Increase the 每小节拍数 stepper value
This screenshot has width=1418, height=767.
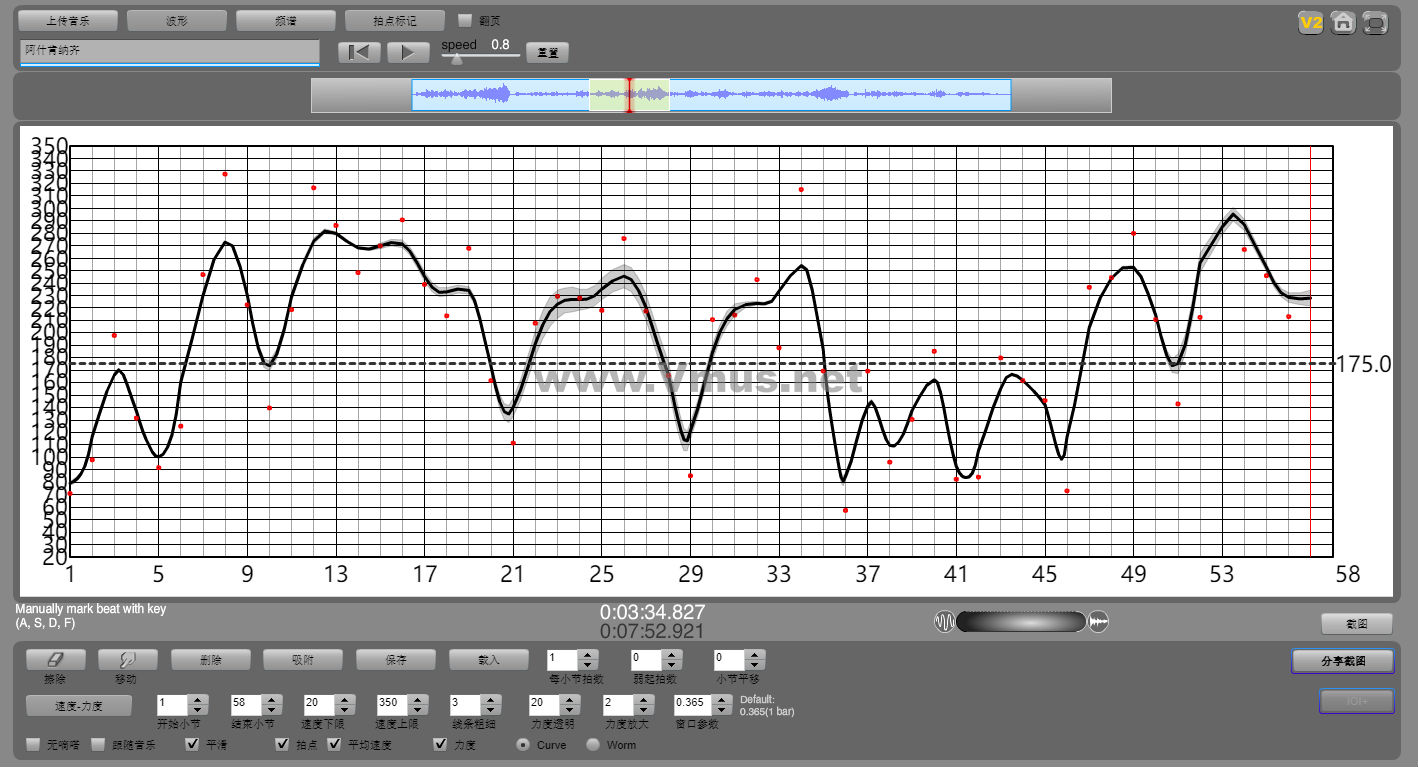pyautogui.click(x=587, y=655)
